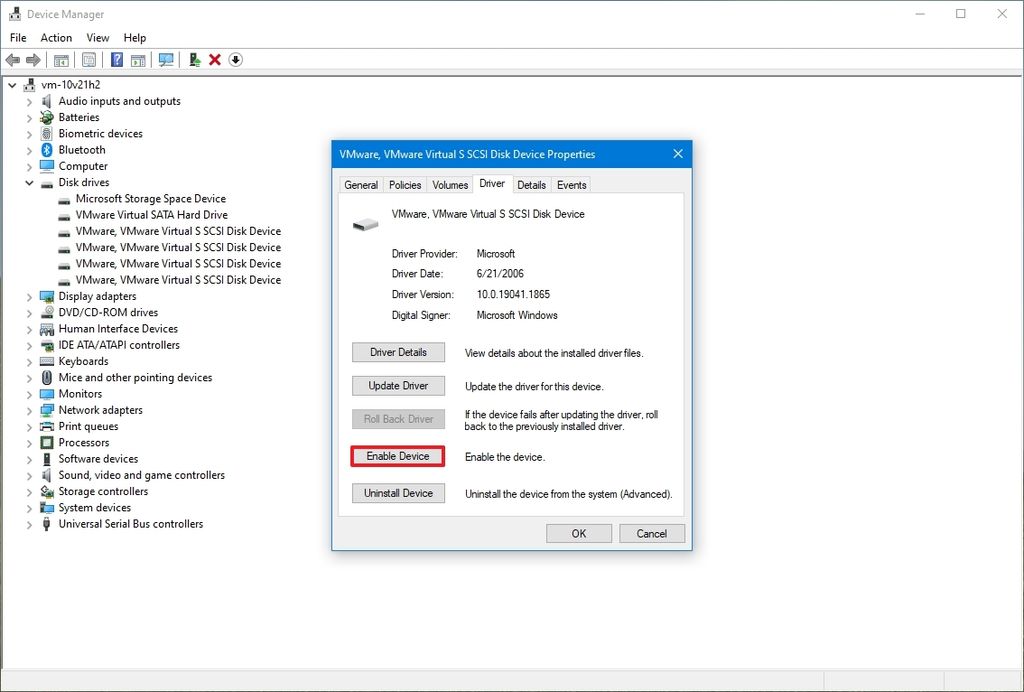Viewport: 1024px width, 692px height.
Task: Click the Uninstall Device button
Action: point(398,493)
